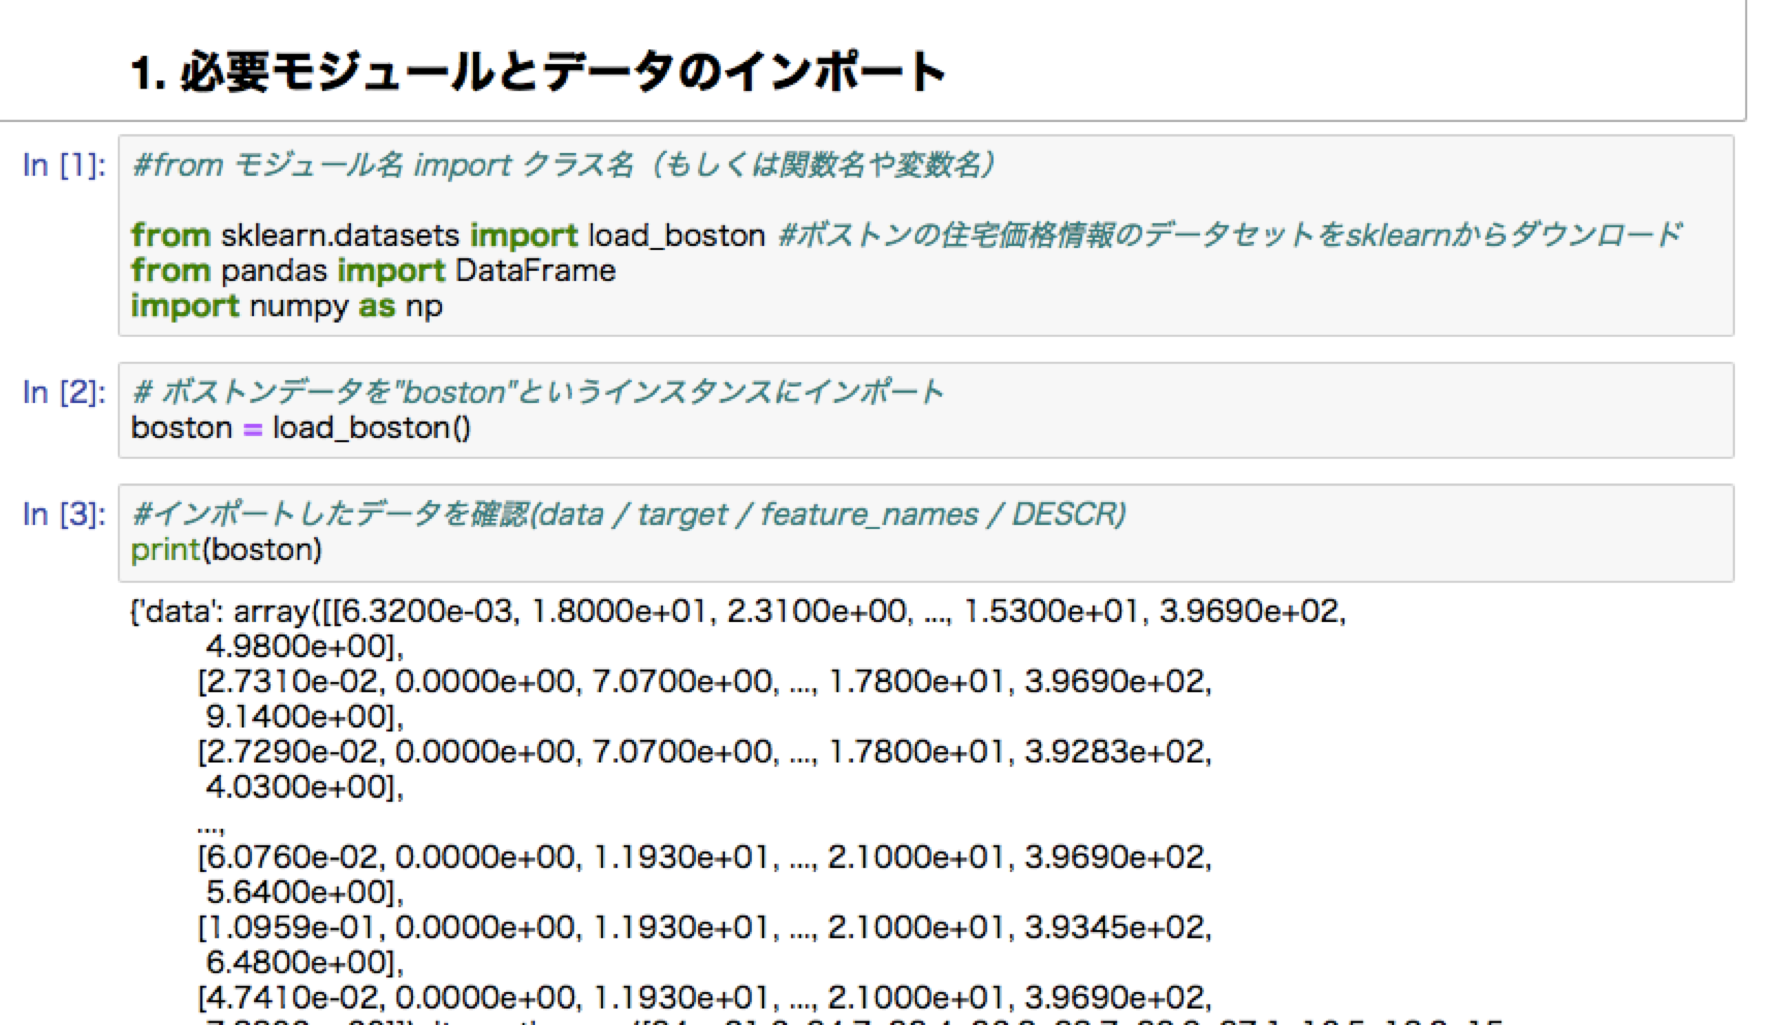Click the output line starting {'data': array([[6.3200e-03
The width and height of the screenshot is (1770, 1025).
[x=739, y=611]
